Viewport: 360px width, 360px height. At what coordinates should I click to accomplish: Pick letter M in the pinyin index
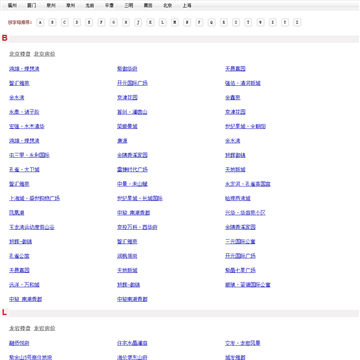[175, 22]
